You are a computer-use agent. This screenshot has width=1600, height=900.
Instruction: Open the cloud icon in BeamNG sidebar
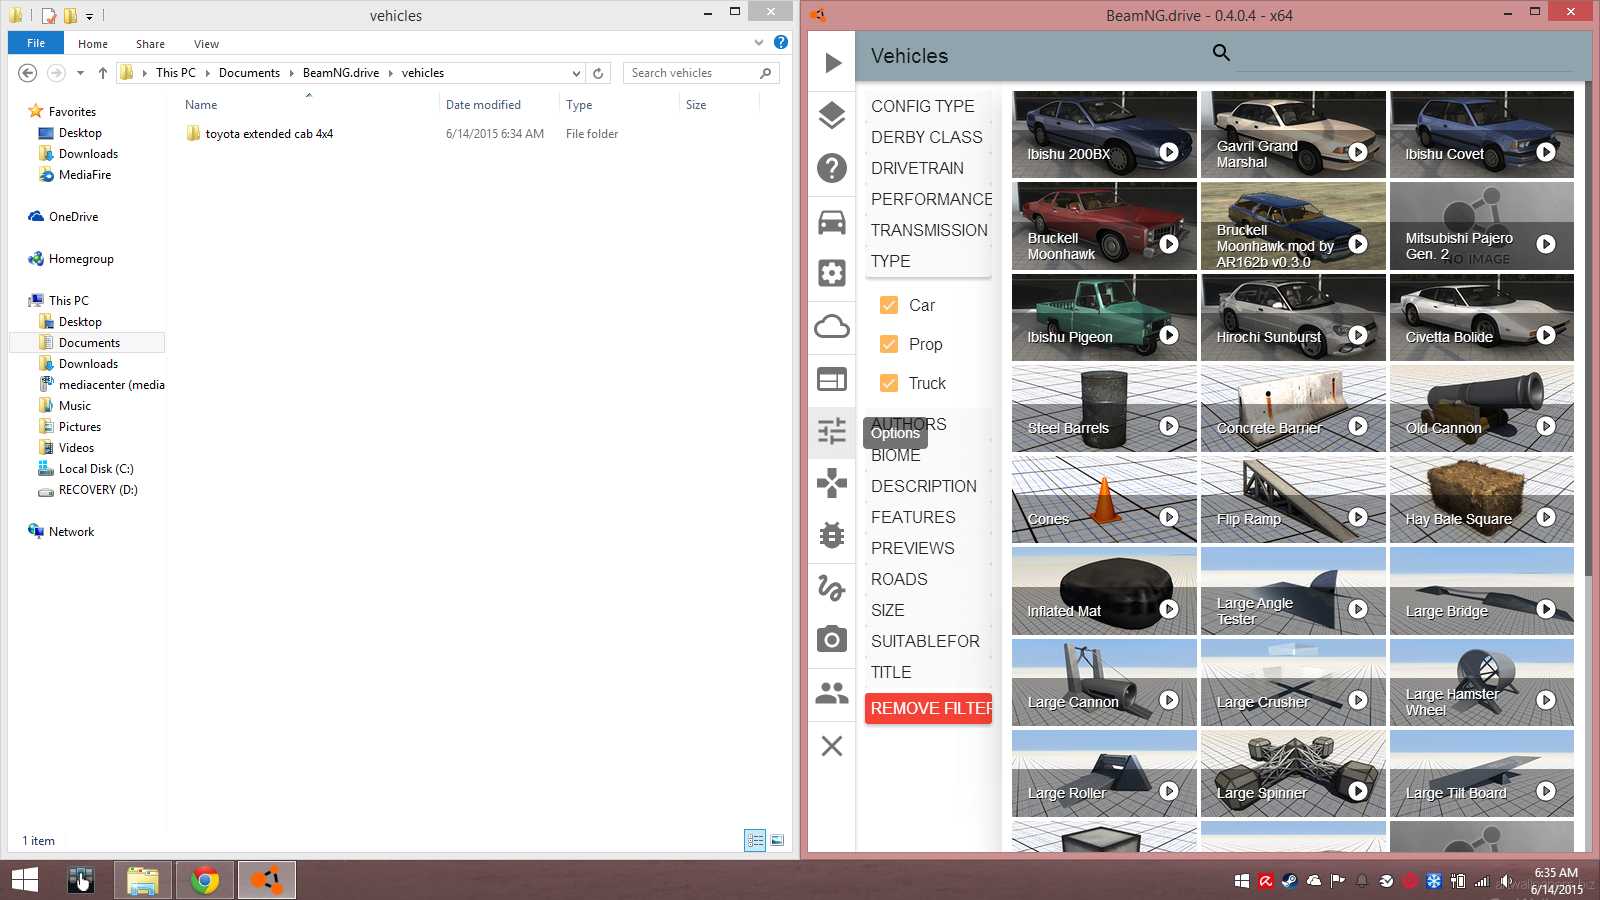832,327
